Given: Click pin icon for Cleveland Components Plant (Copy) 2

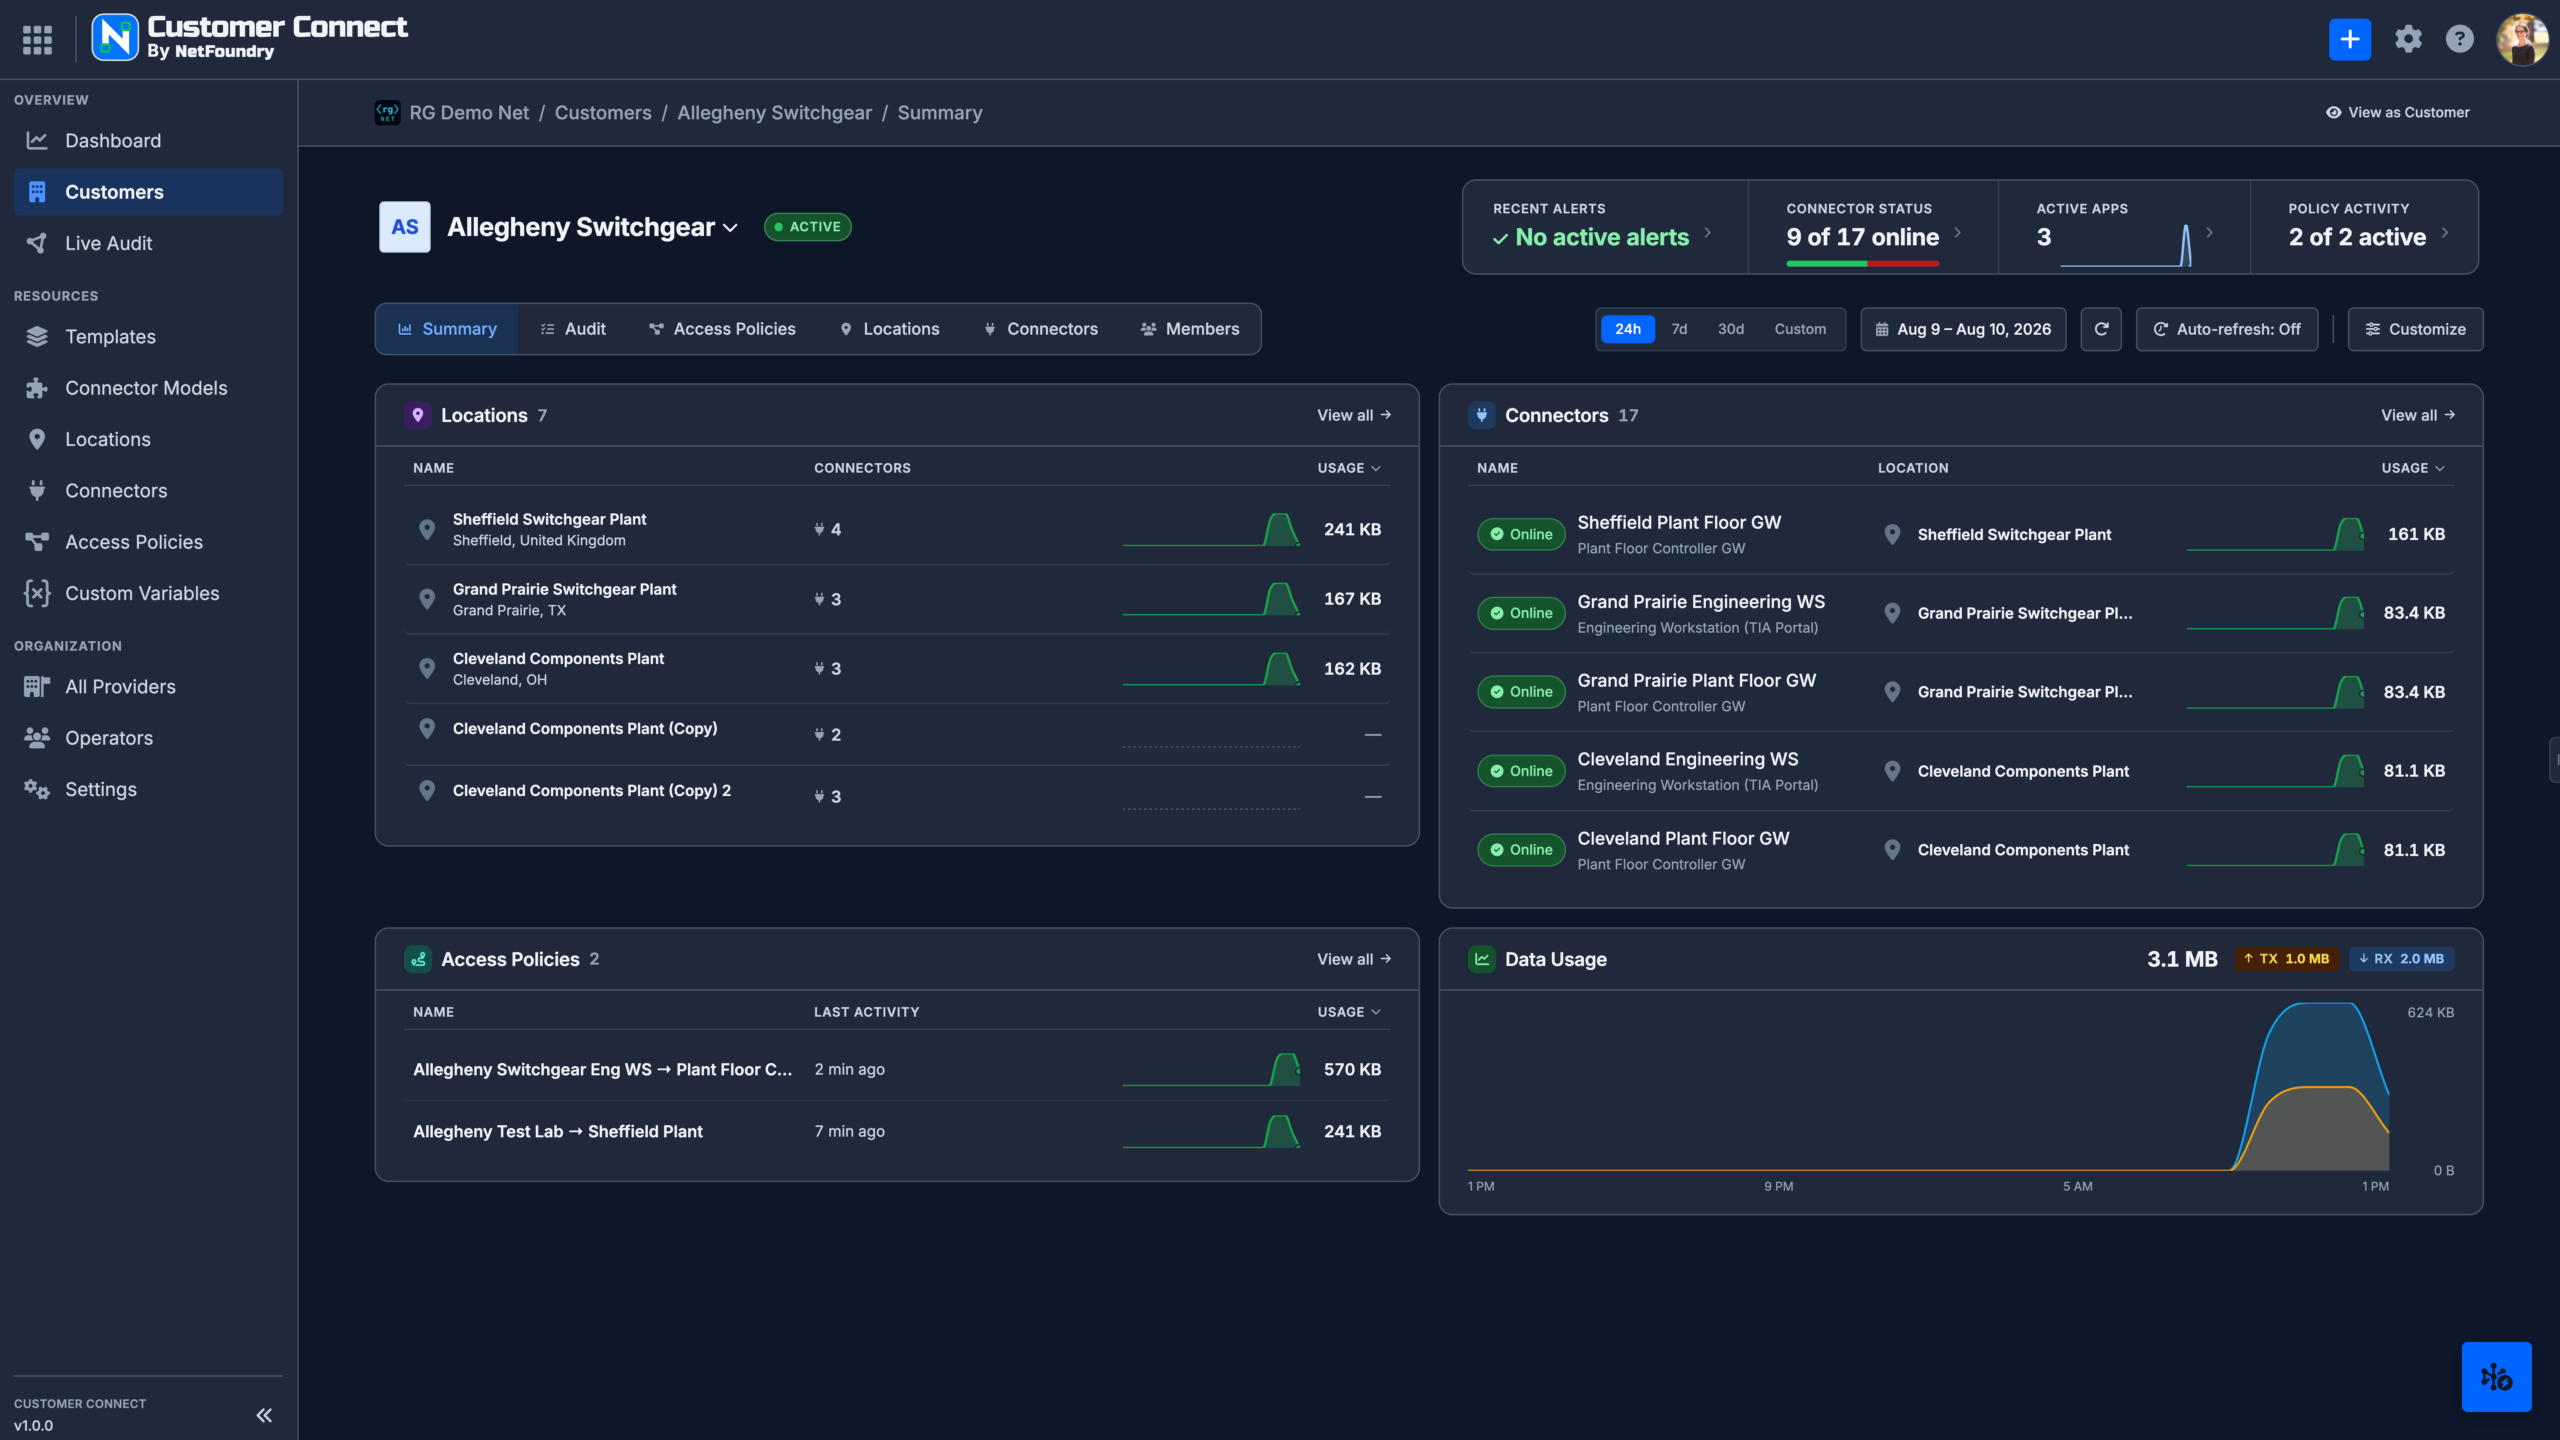Looking at the screenshot, I should tap(427, 791).
